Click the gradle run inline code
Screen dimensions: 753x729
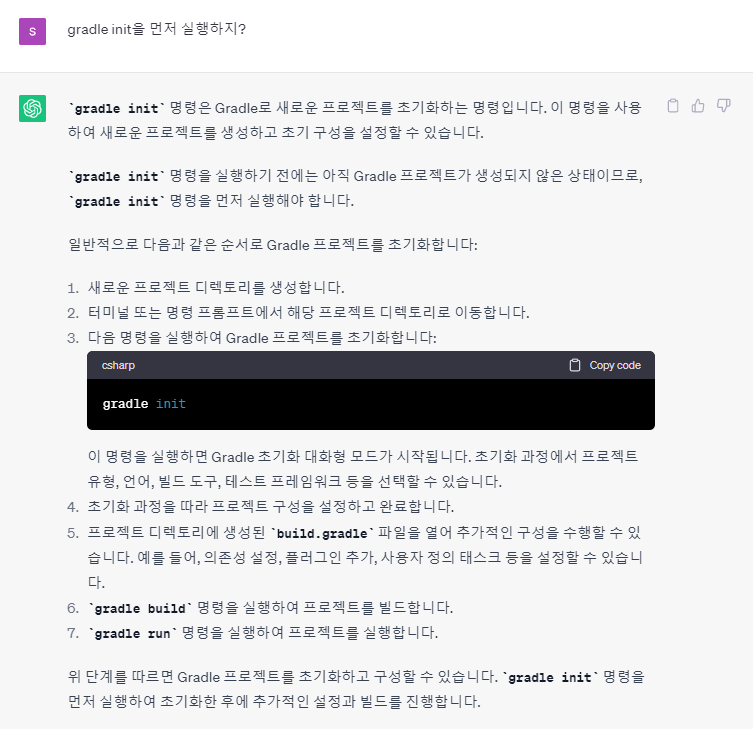pos(133,633)
